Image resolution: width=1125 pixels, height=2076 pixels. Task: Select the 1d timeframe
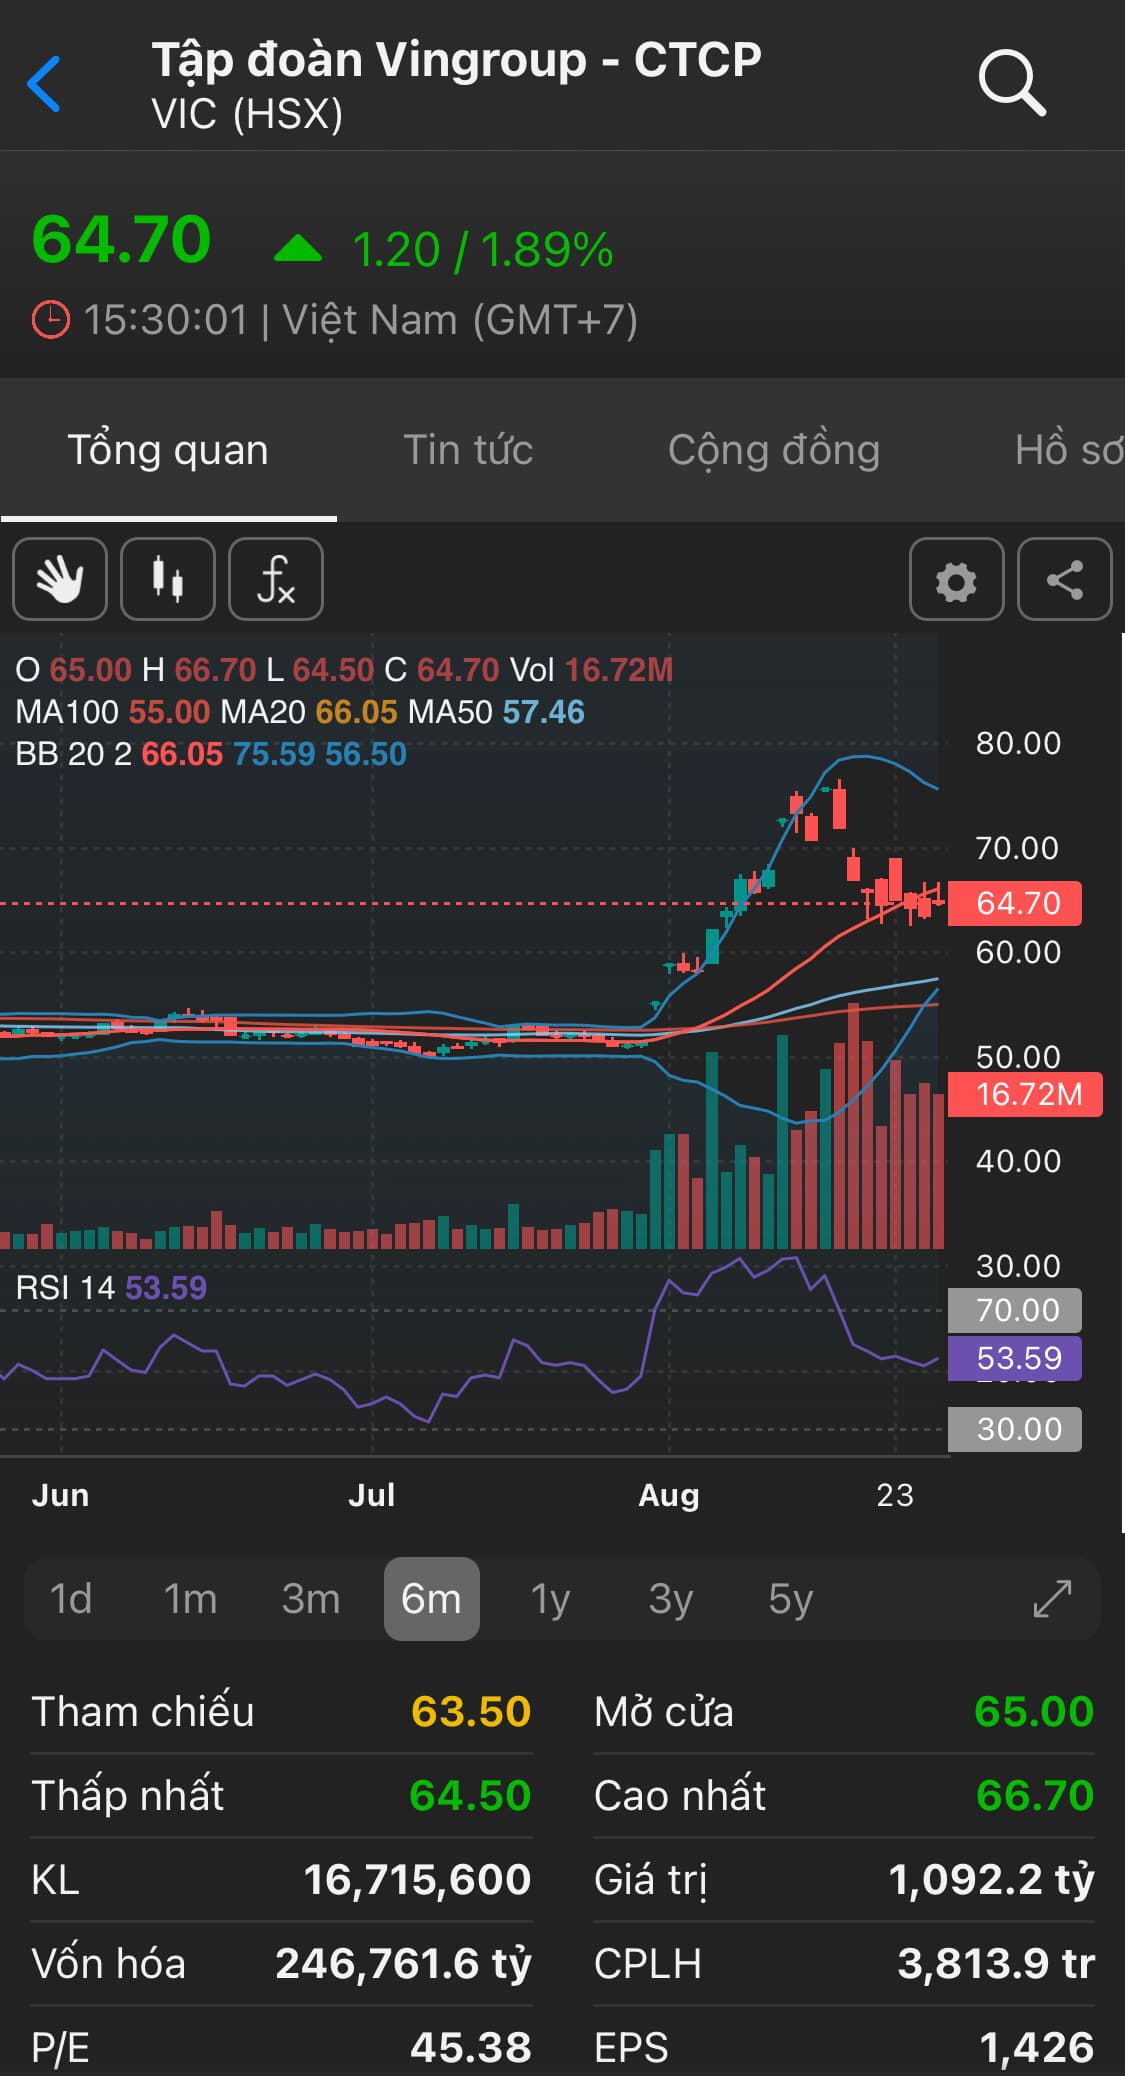[x=71, y=1598]
